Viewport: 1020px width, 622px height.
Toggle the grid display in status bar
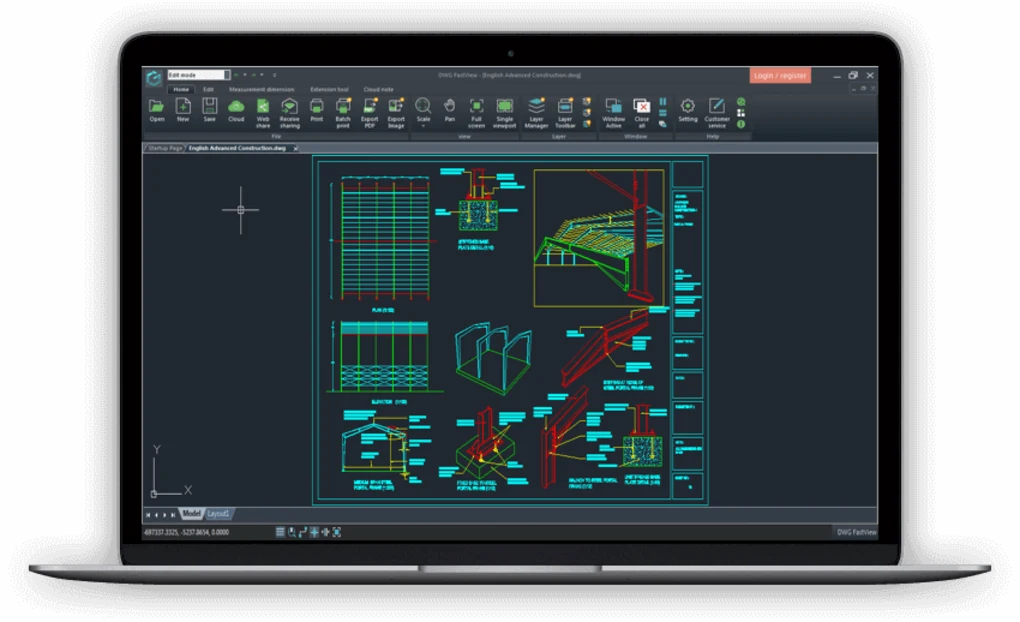click(x=280, y=532)
